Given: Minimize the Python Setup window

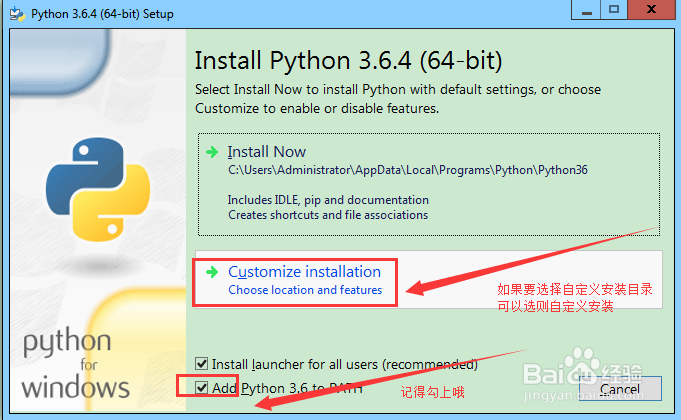Looking at the screenshot, I should tap(586, 10).
